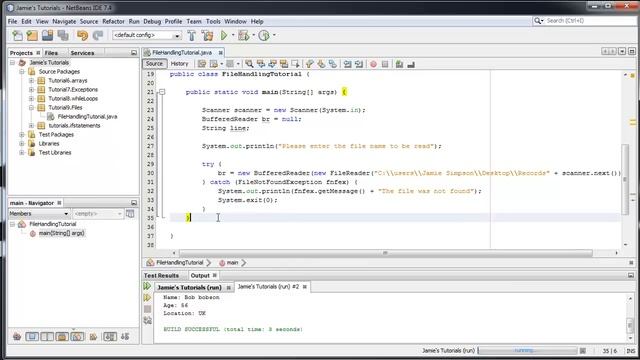Click the Build Project hammer icon

191,36
